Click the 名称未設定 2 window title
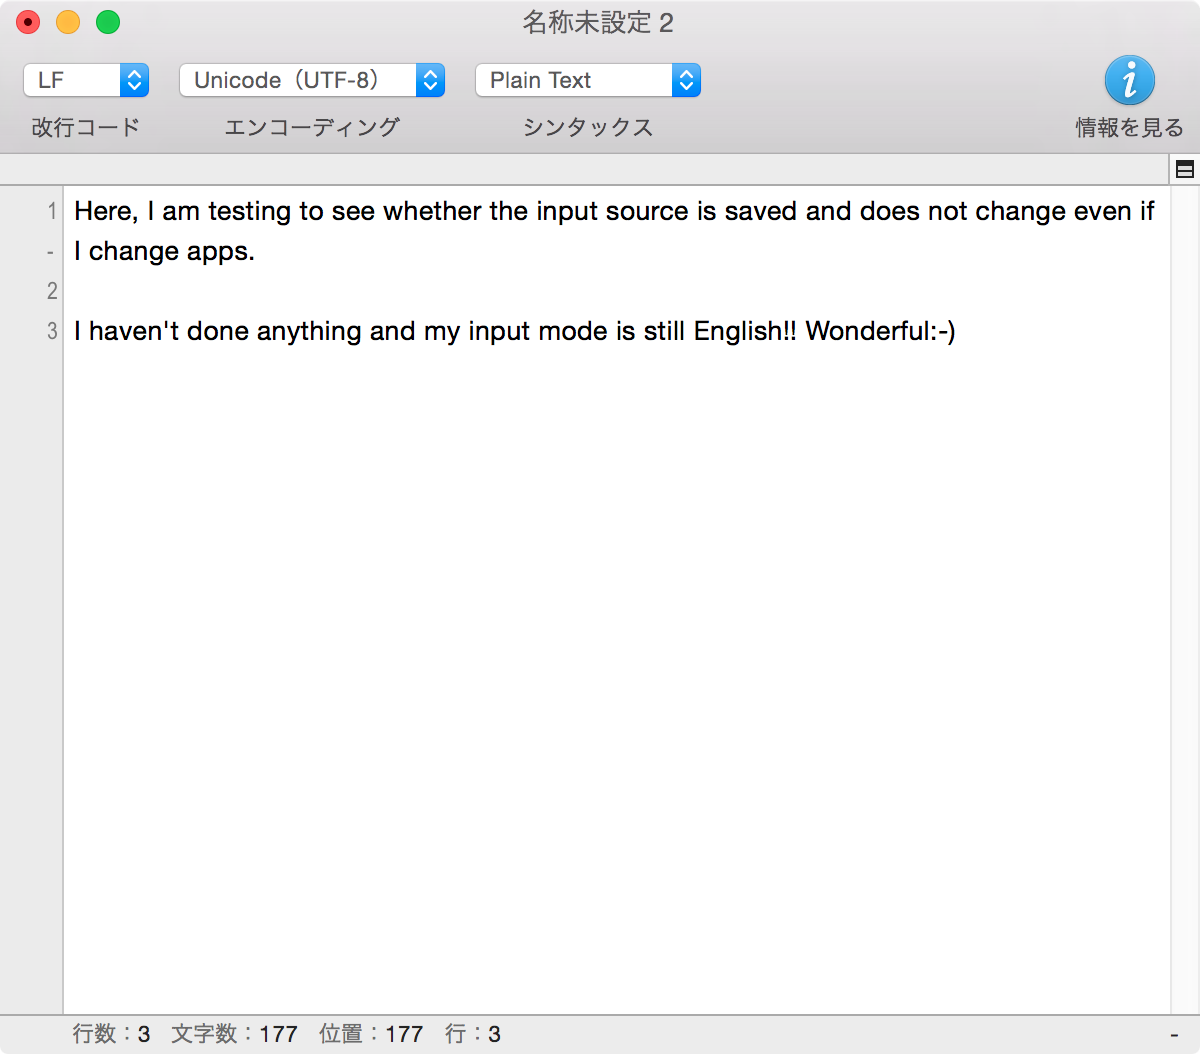 pos(597,21)
